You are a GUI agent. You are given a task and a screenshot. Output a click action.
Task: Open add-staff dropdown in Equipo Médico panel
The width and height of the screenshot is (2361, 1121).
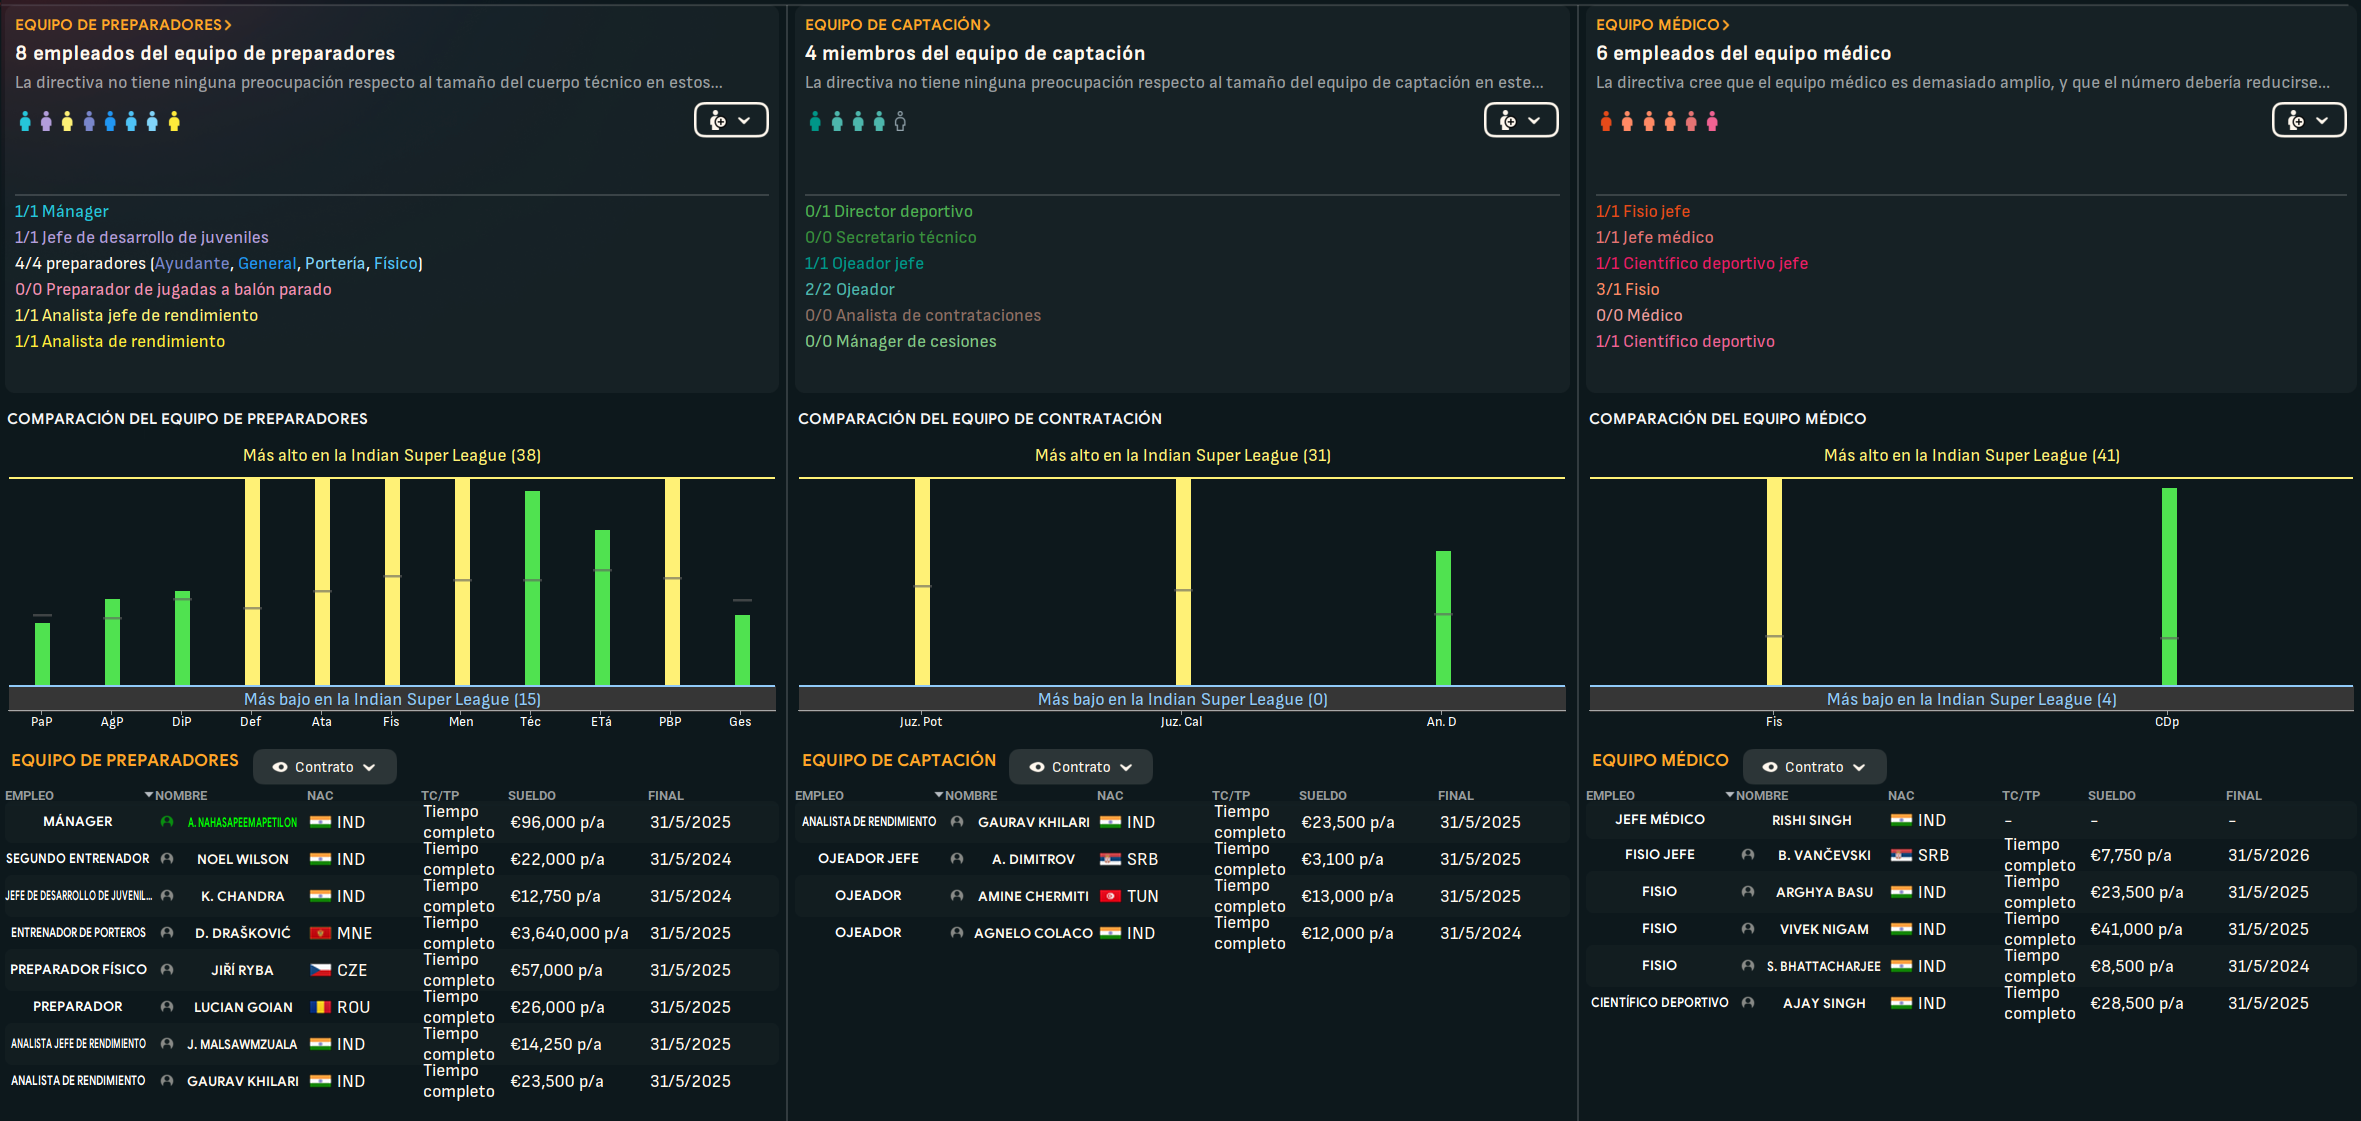point(2309,121)
